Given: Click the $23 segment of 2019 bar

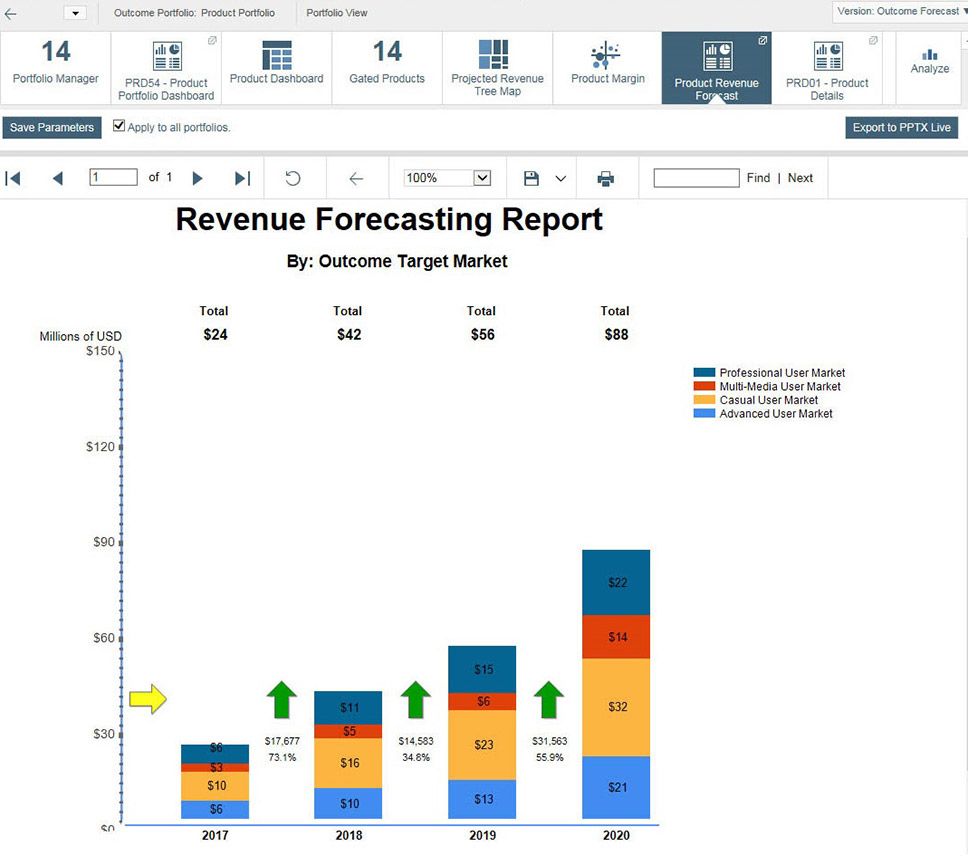Looking at the screenshot, I should [x=482, y=745].
